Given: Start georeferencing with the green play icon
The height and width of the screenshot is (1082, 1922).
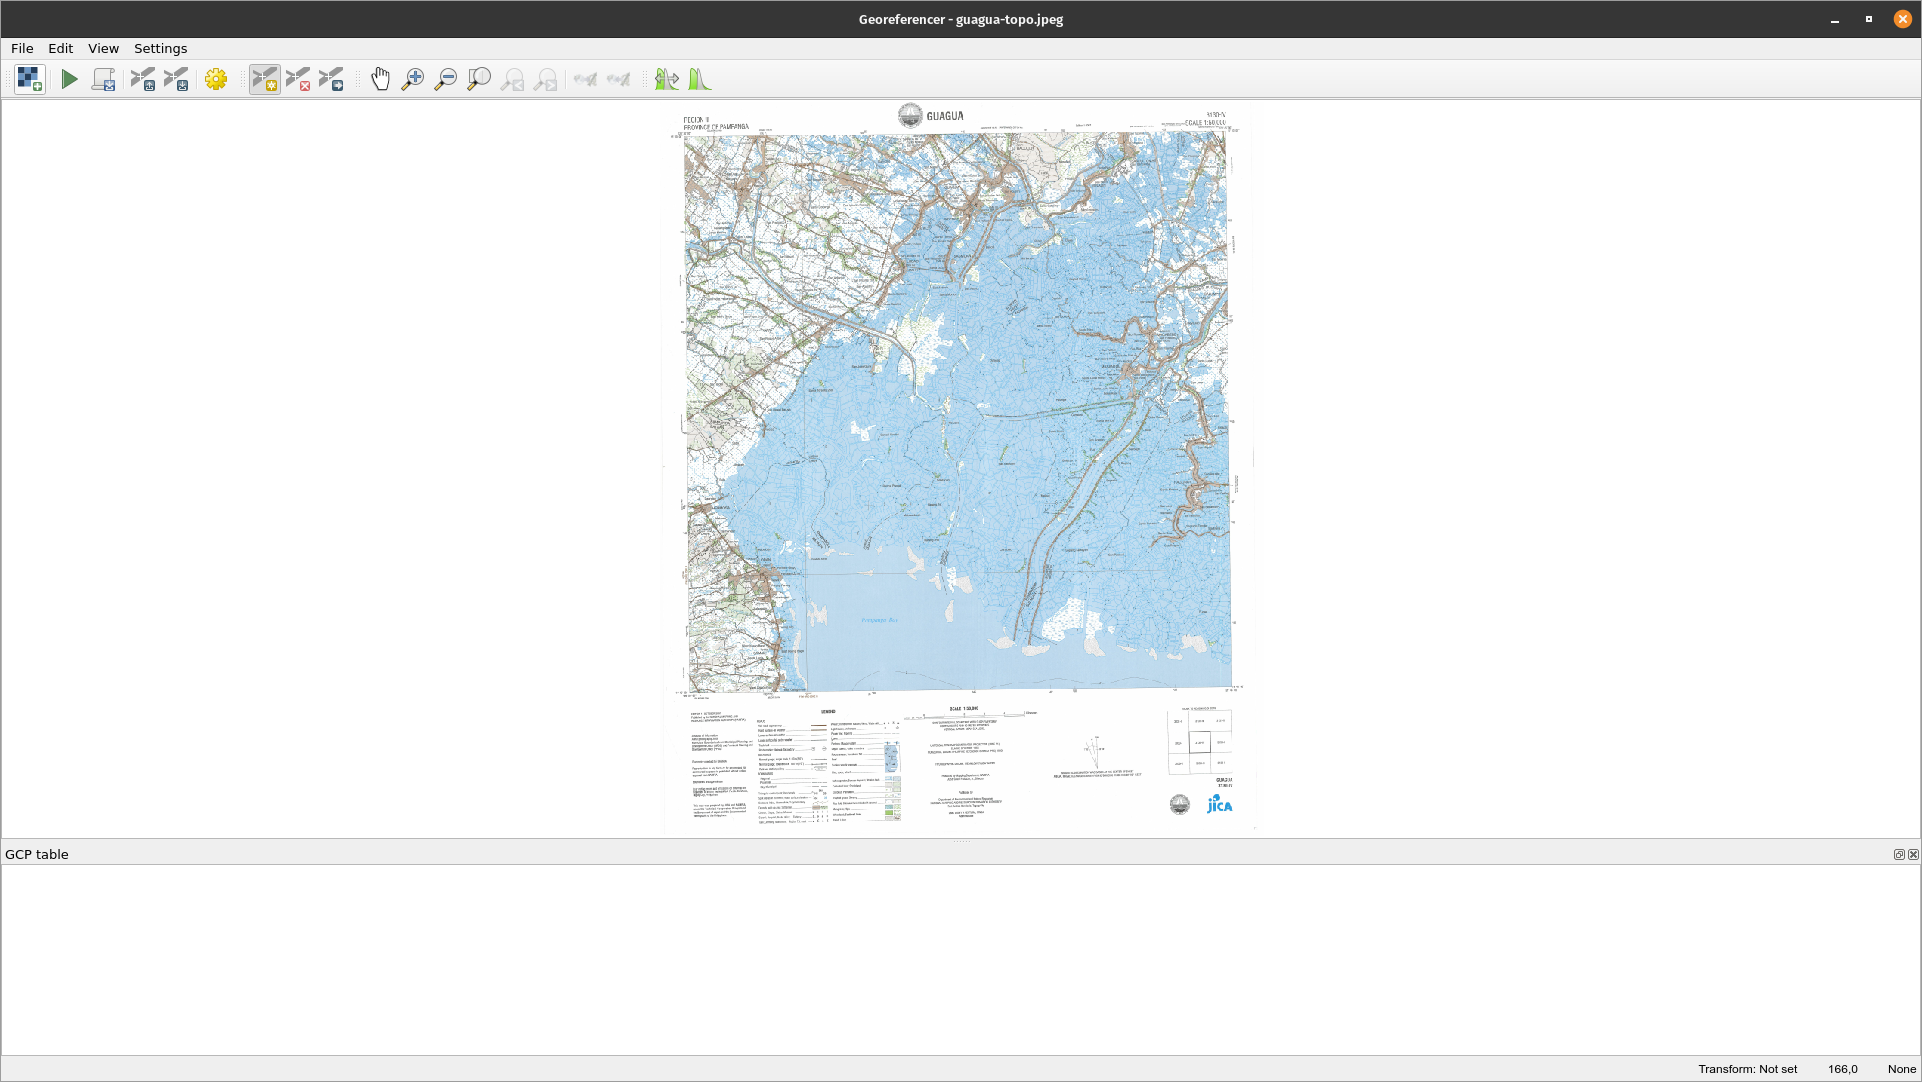Looking at the screenshot, I should click(x=69, y=78).
